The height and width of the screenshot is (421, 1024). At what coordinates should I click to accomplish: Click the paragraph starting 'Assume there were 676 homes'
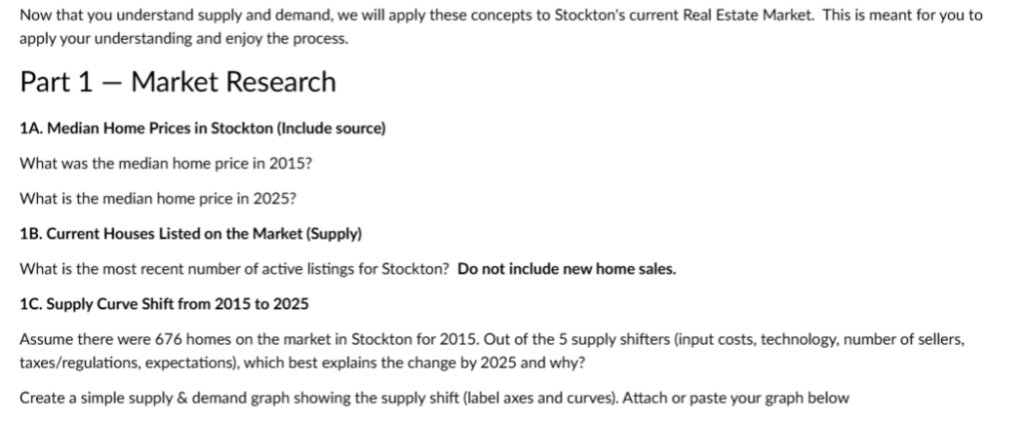(x=492, y=351)
